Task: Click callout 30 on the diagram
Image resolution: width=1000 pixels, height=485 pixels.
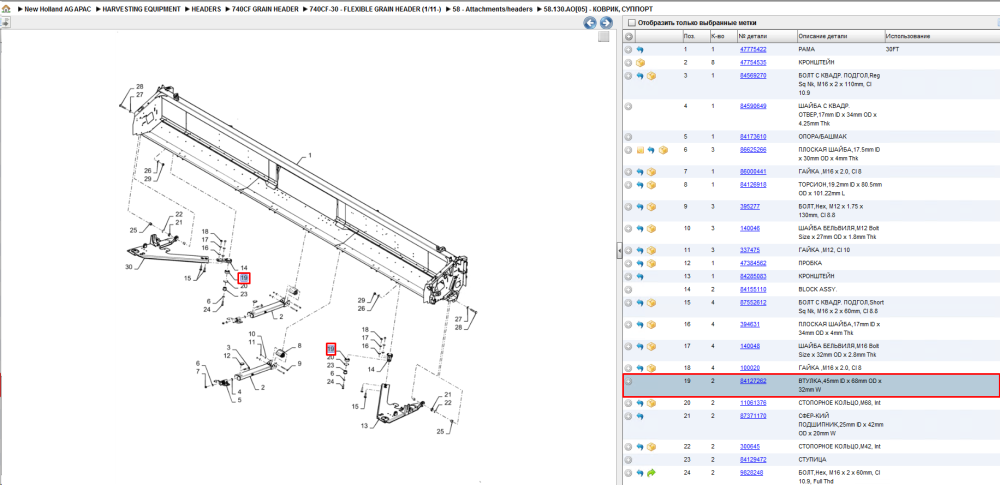Action: [x=129, y=267]
